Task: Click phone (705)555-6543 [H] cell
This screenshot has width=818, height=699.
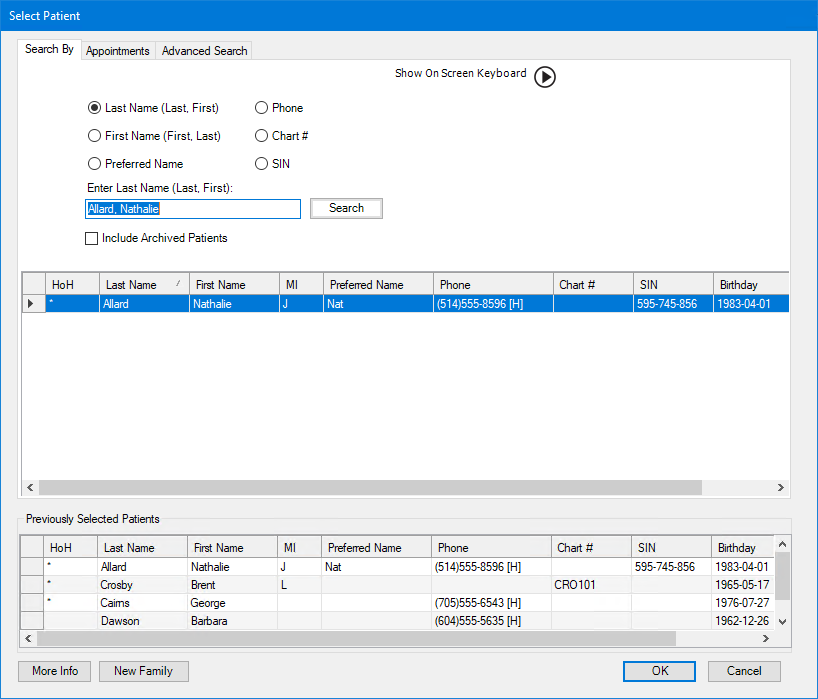Action: coord(491,603)
